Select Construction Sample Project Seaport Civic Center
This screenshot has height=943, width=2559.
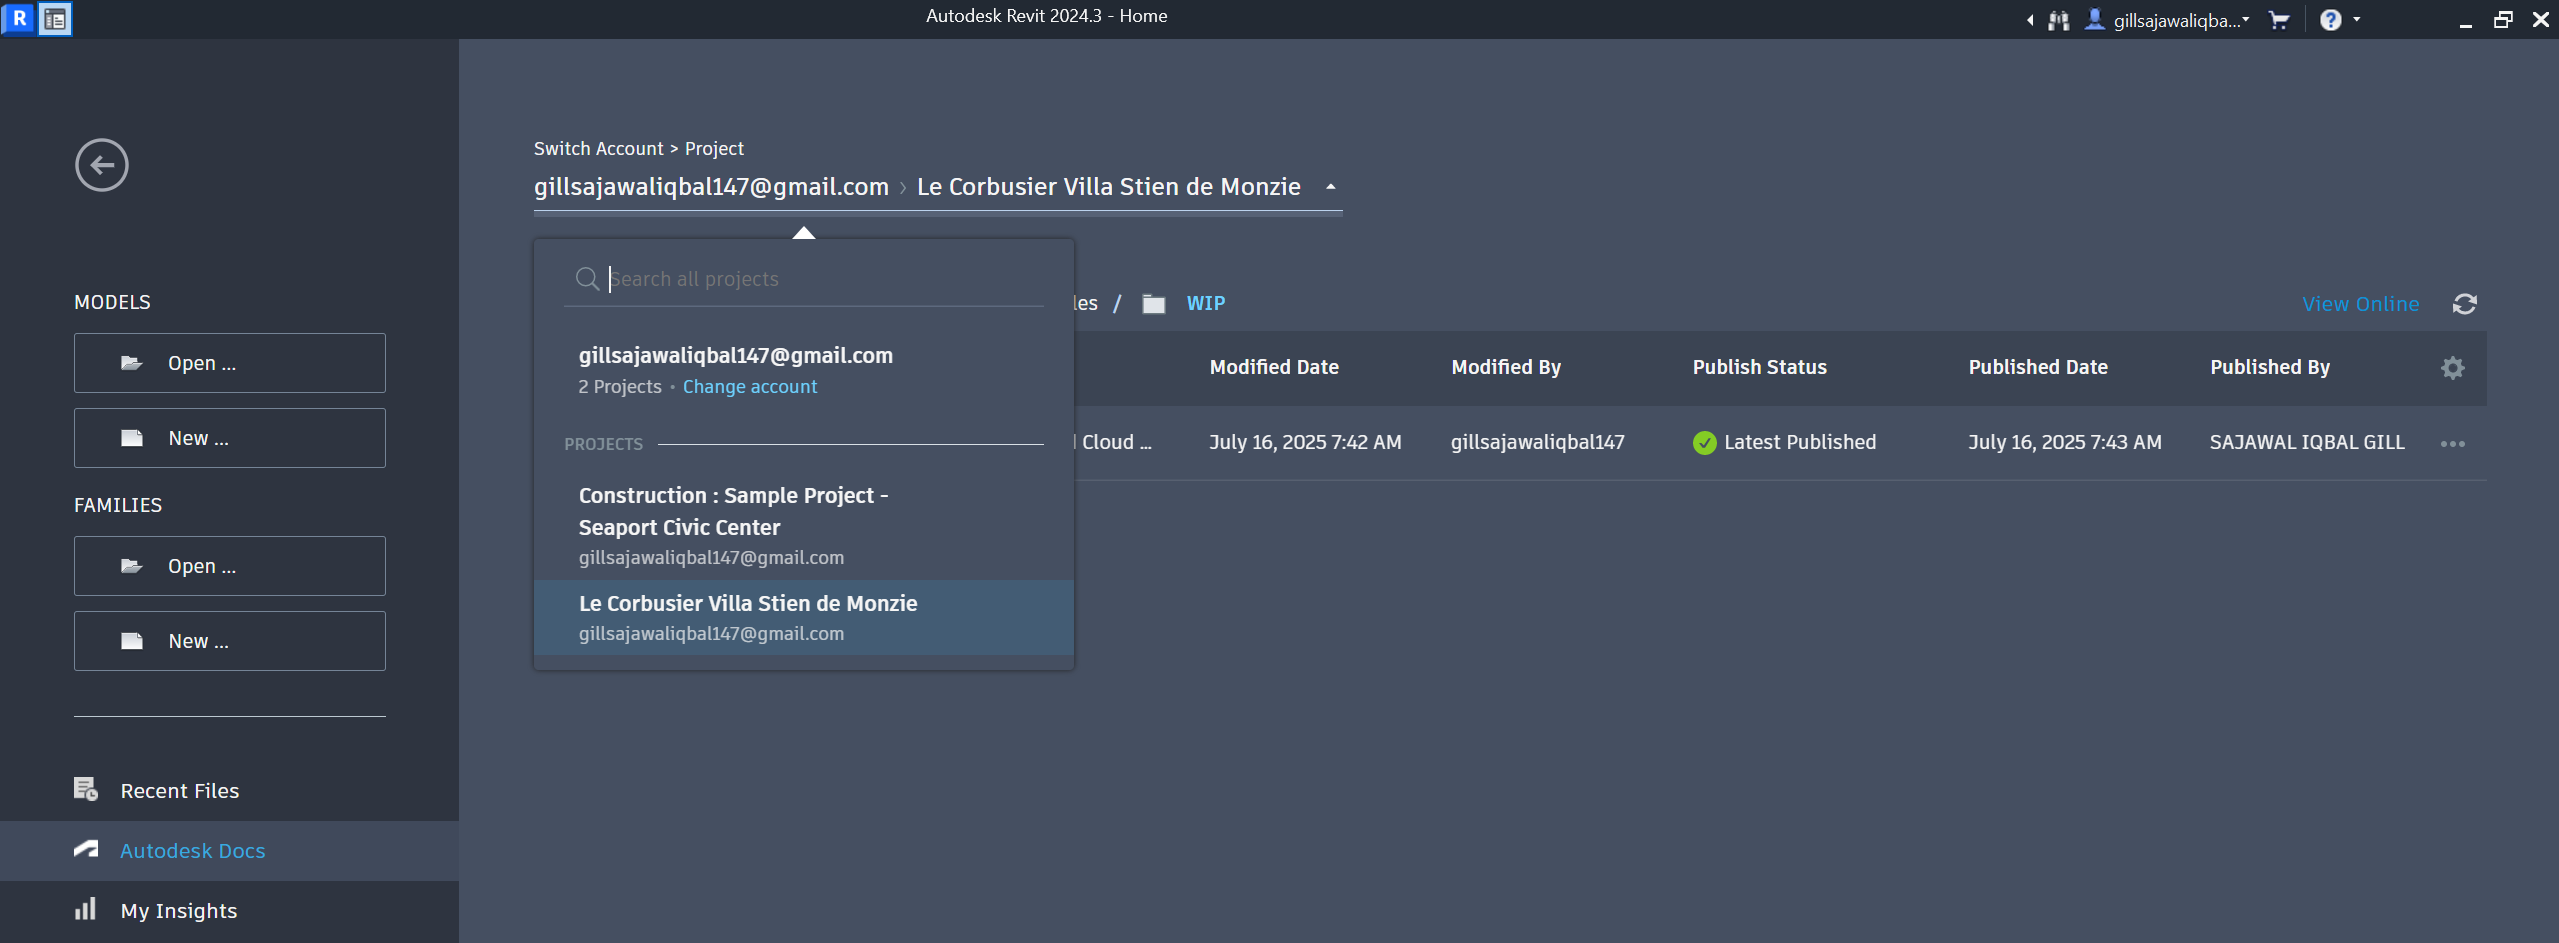tap(804, 526)
